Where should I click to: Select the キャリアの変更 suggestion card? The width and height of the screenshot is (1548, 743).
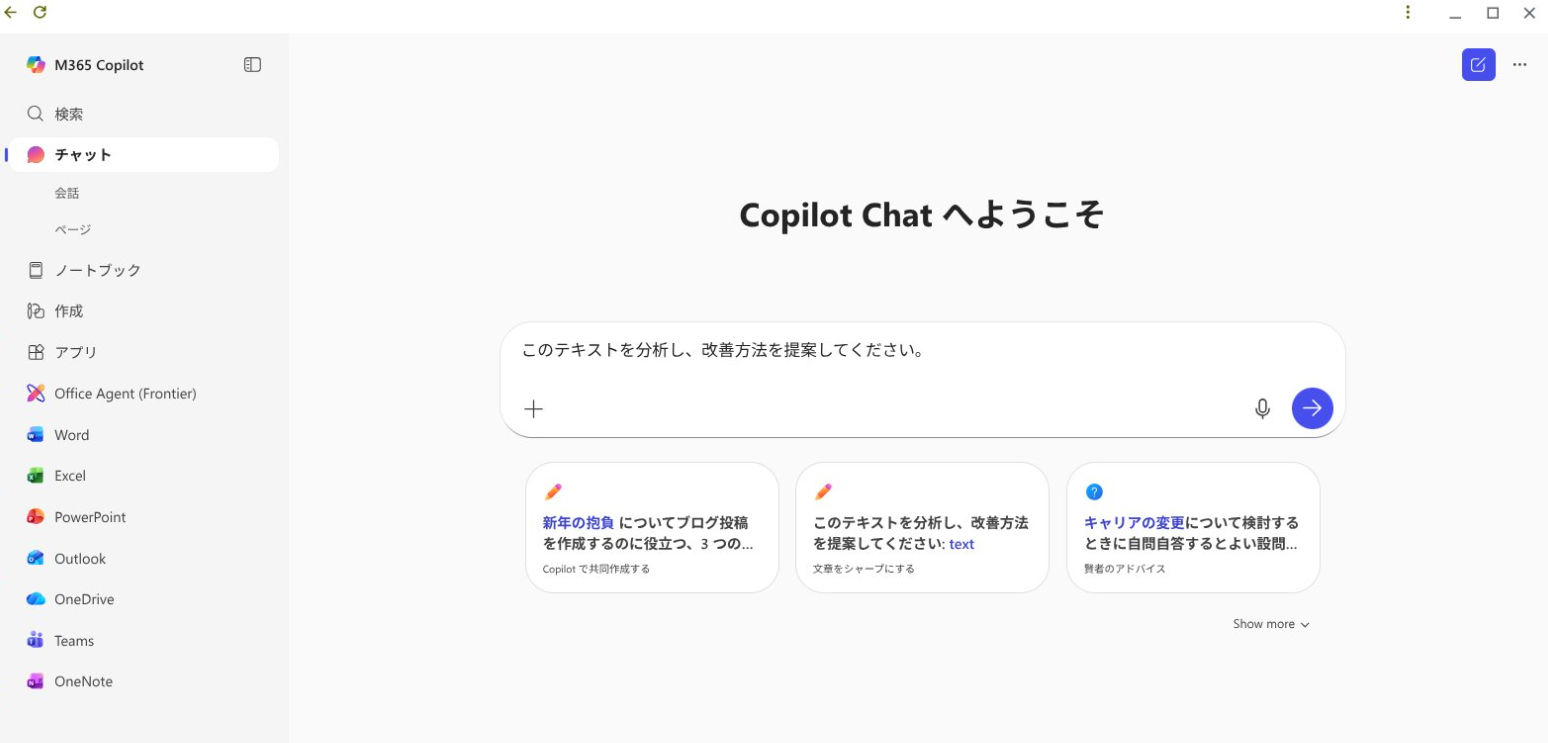pos(1192,527)
